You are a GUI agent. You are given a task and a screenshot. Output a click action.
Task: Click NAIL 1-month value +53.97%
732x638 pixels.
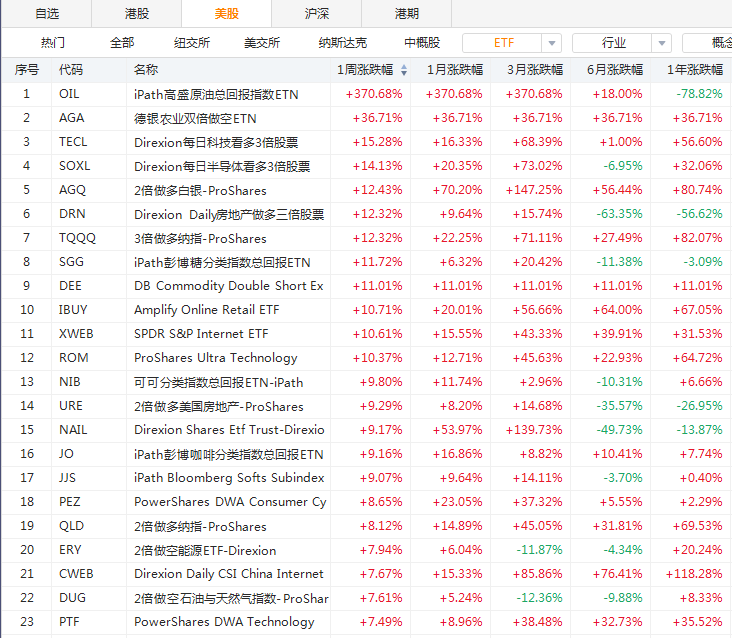pyautogui.click(x=458, y=430)
